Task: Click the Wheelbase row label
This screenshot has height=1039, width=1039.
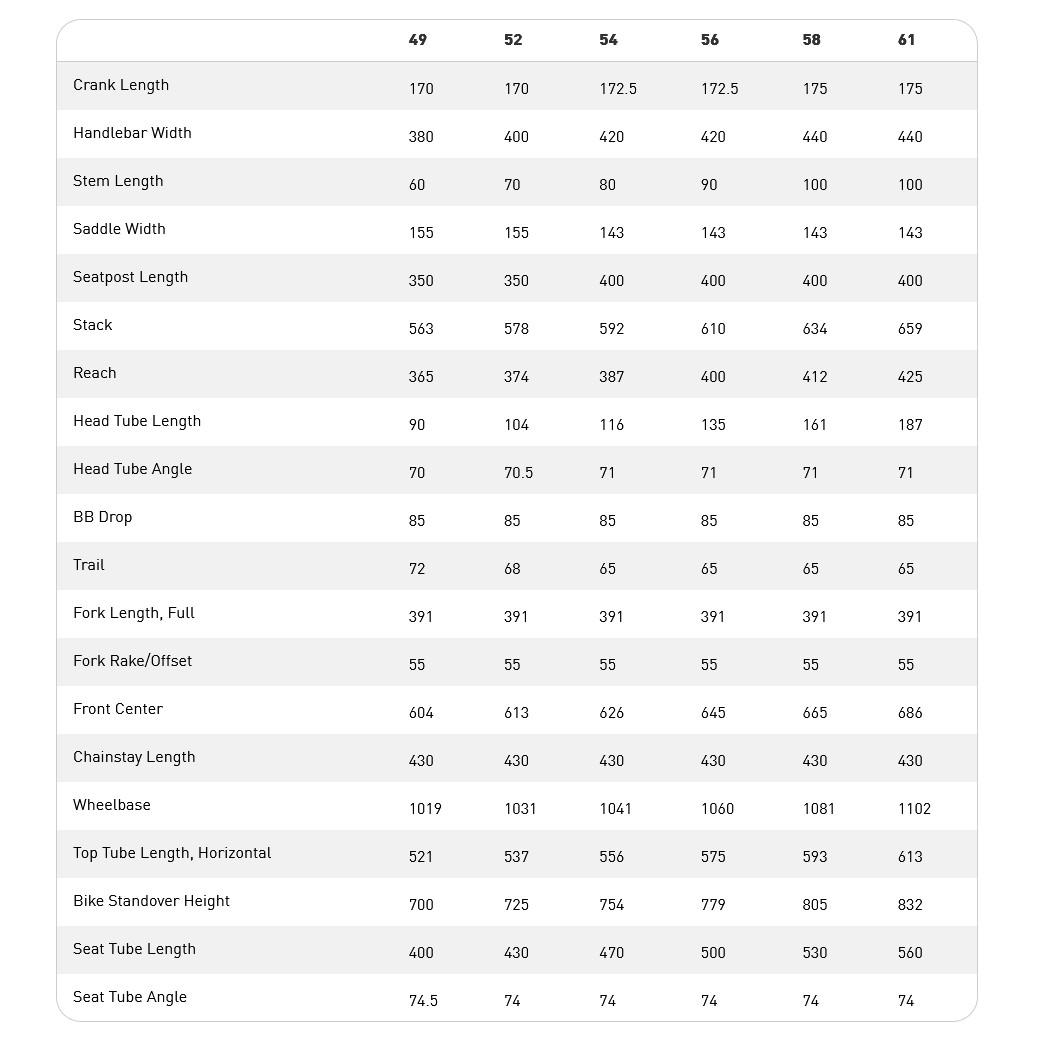Action: (x=112, y=805)
